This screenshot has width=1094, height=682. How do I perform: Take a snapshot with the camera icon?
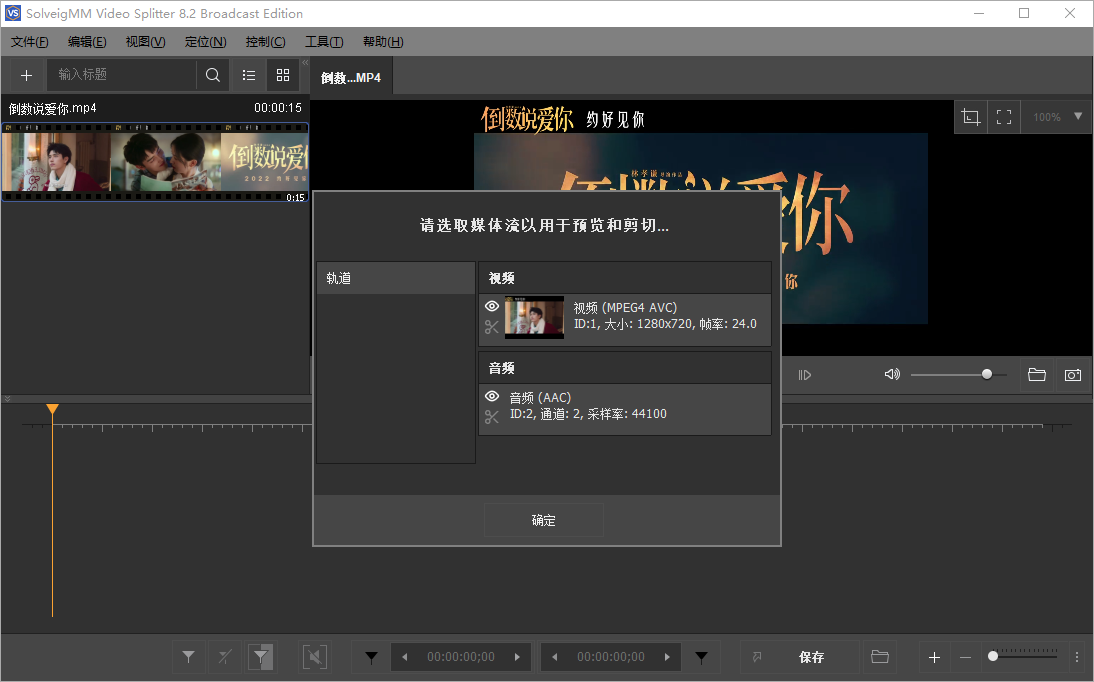(x=1072, y=374)
